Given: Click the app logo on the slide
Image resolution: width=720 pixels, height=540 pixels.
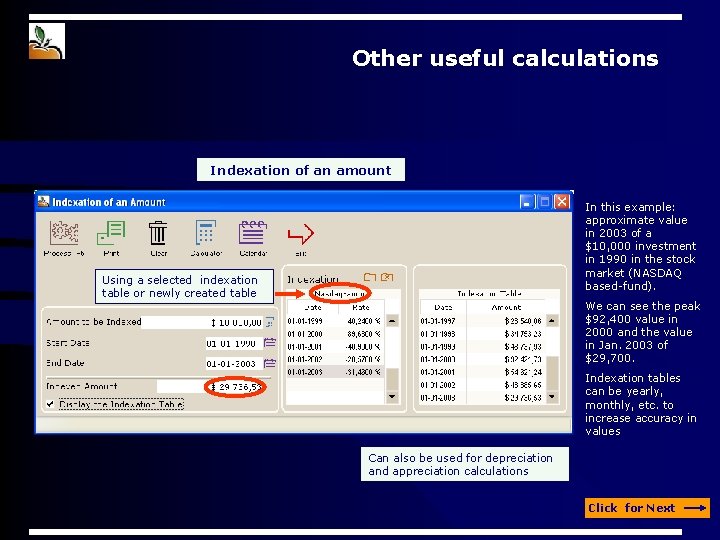Looking at the screenshot, I should 46,41.
